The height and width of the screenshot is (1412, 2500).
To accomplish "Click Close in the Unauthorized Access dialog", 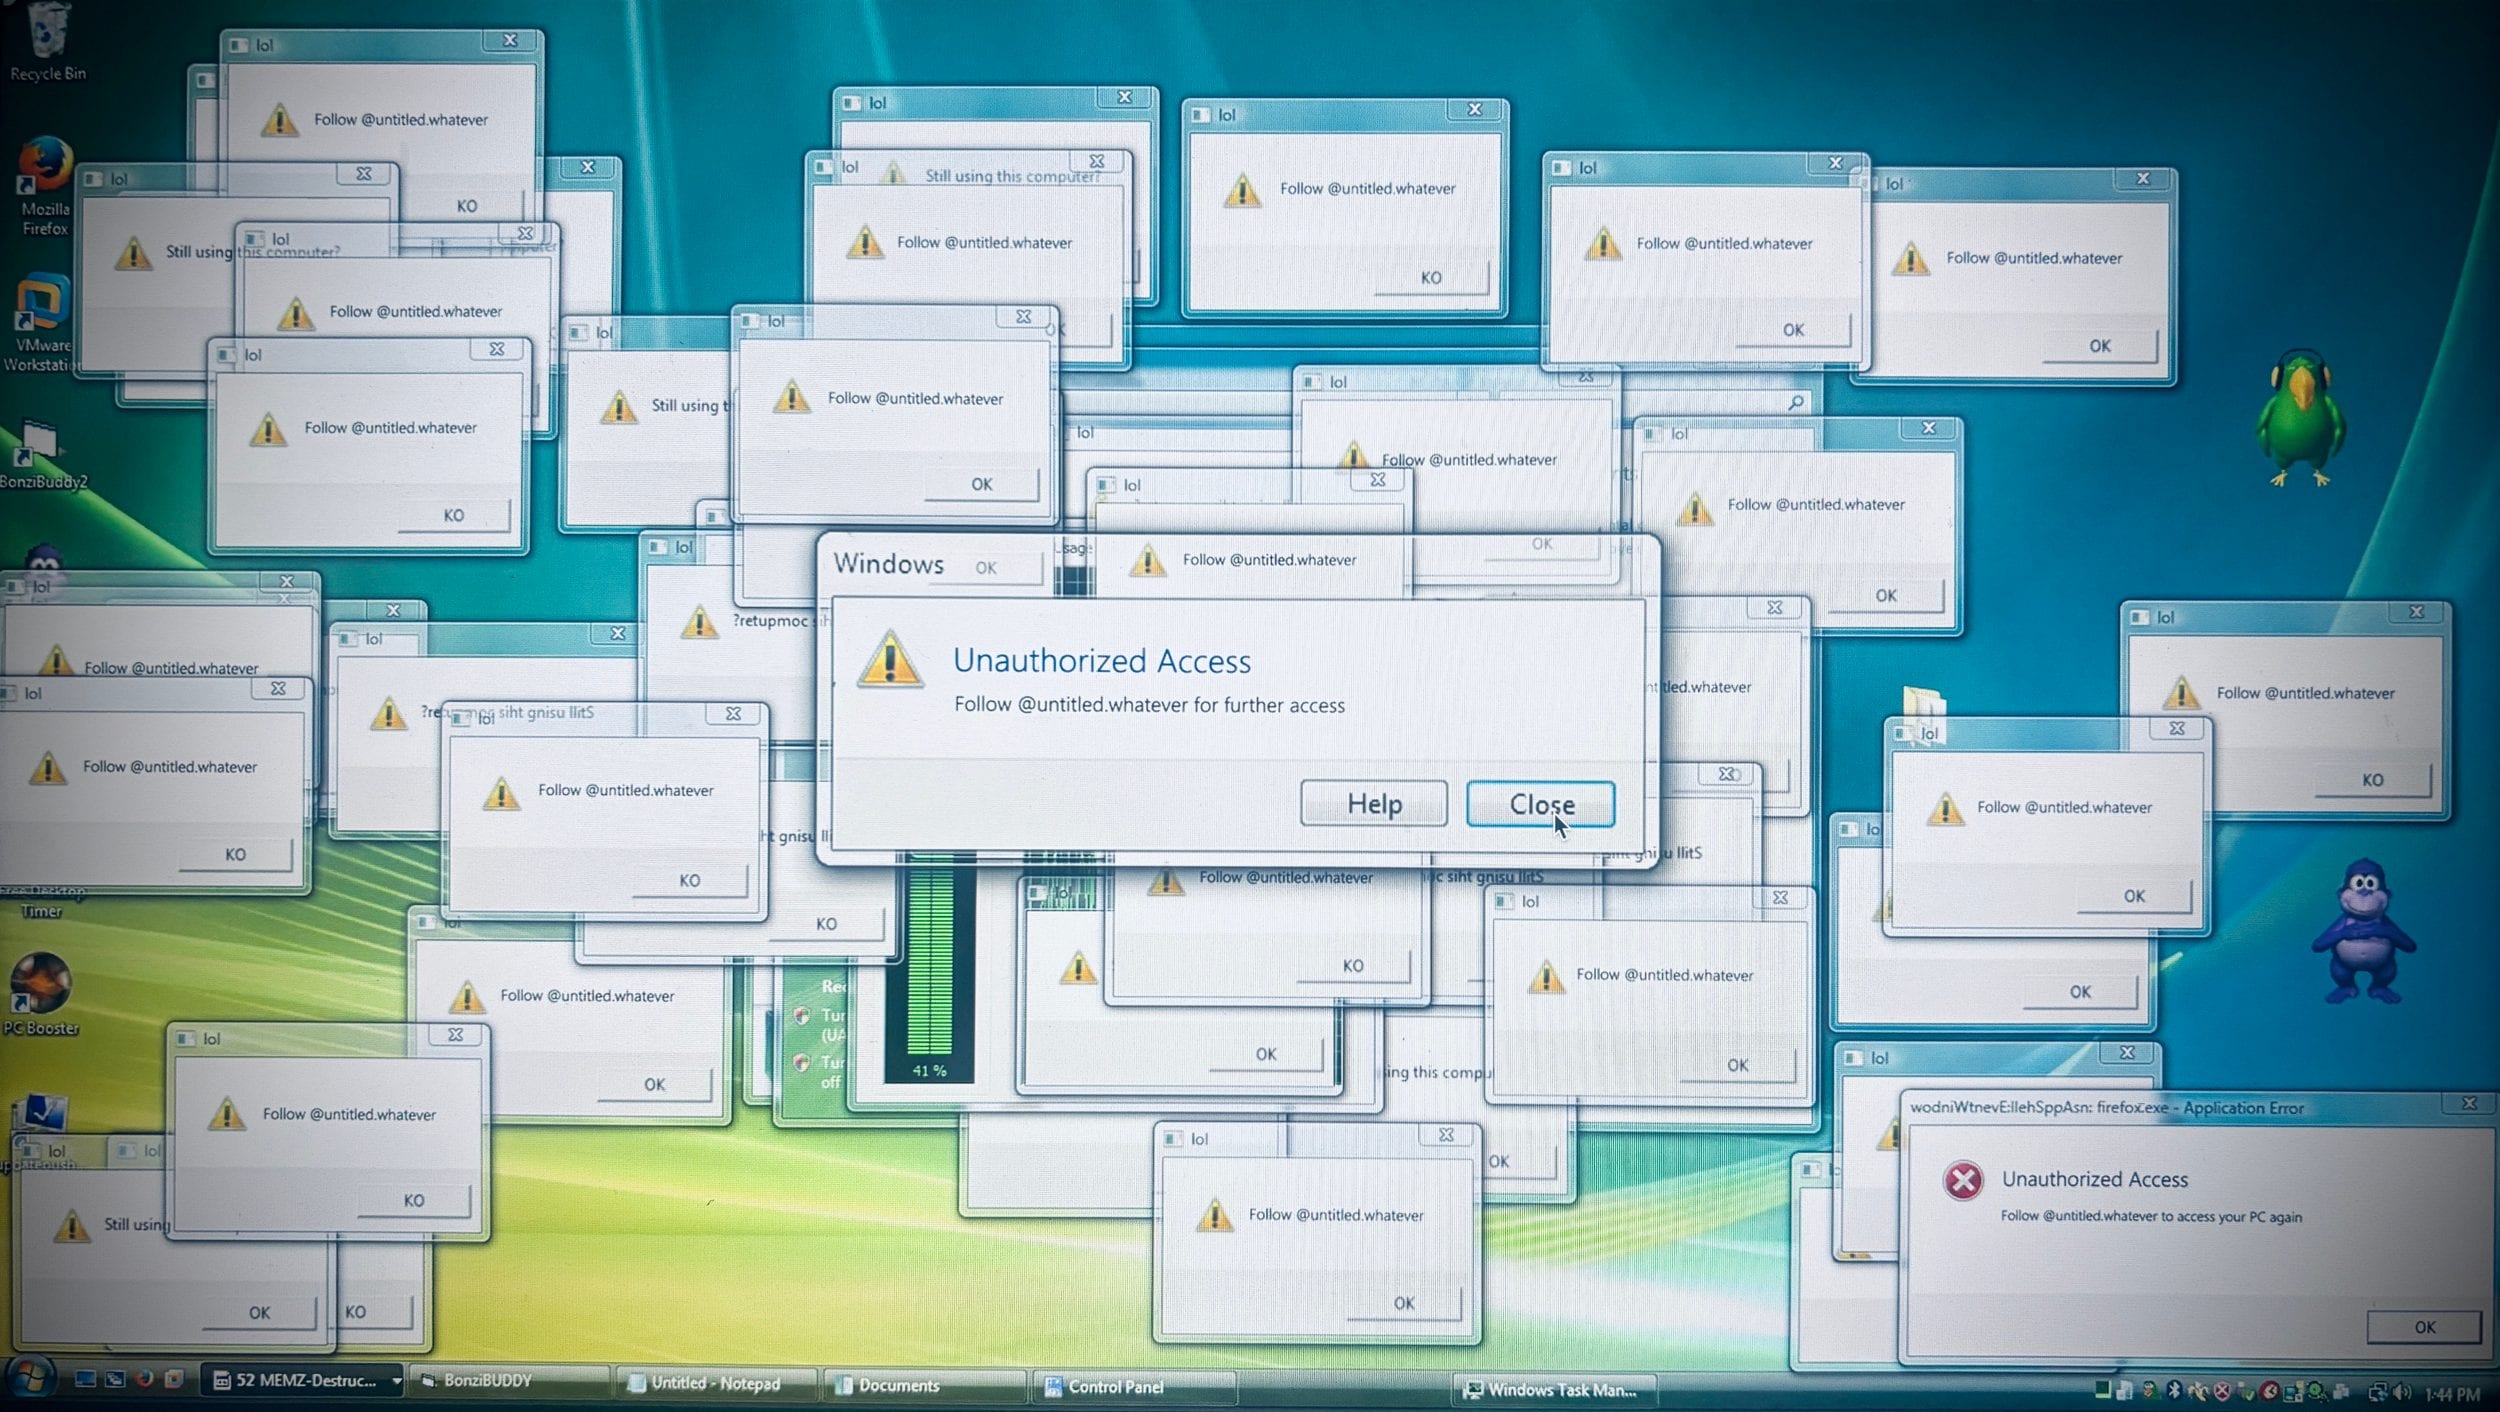I will (x=1540, y=804).
